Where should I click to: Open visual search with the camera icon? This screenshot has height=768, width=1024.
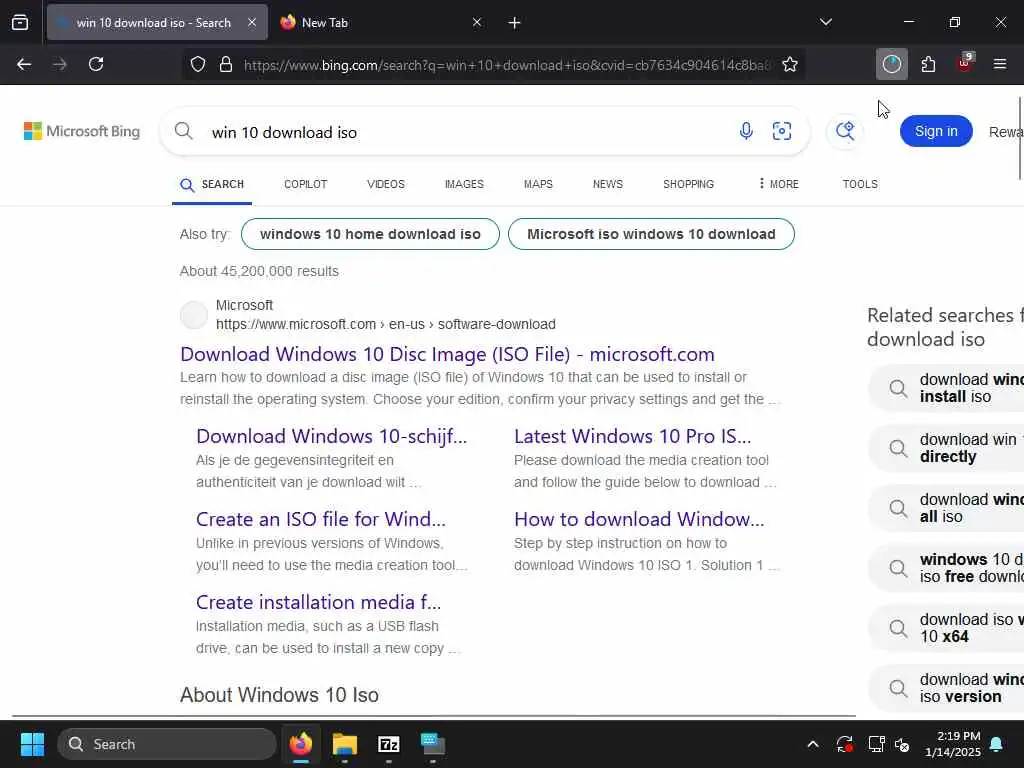(782, 131)
